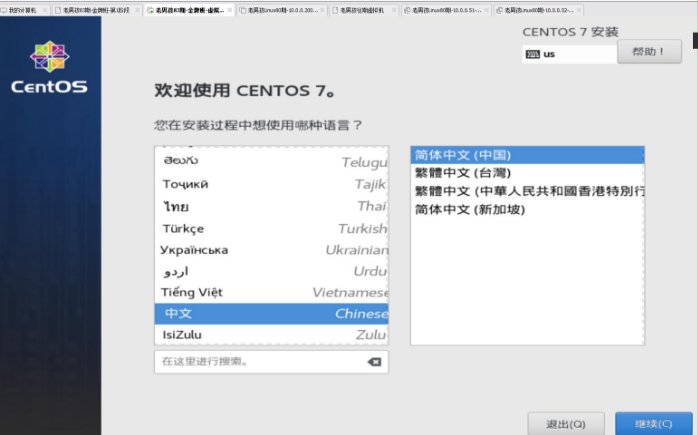Click the CentOS logo in the sidebar
Image resolution: width=698 pixels, height=435 pixels.
pyautogui.click(x=49, y=68)
